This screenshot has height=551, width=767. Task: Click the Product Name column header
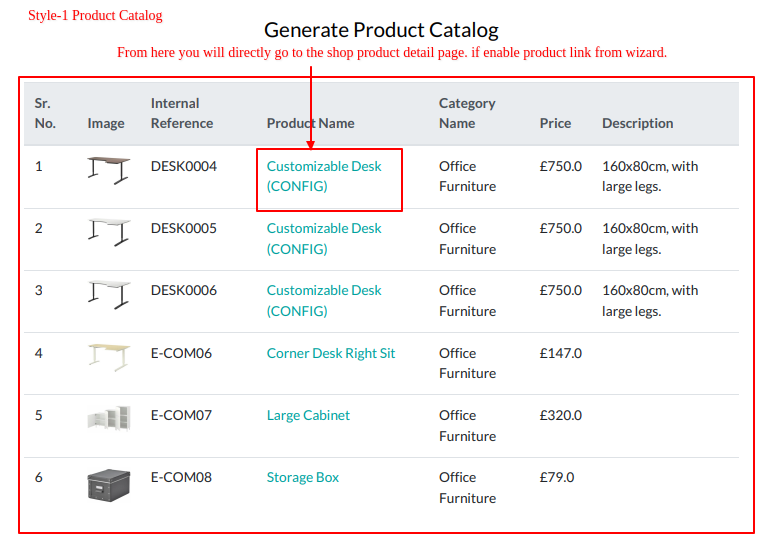point(311,123)
